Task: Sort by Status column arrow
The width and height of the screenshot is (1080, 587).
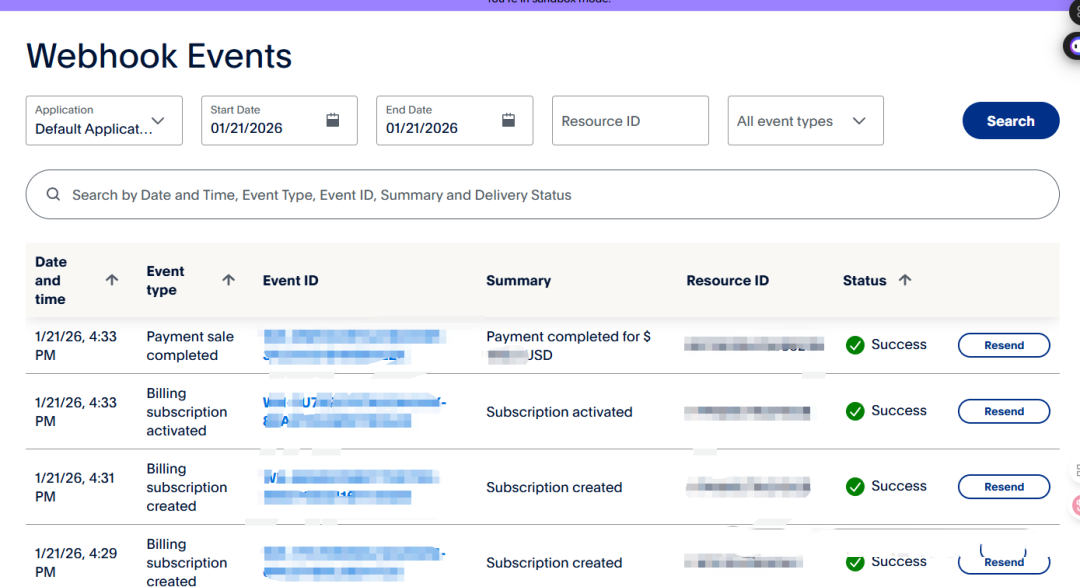Action: pyautogui.click(x=905, y=280)
